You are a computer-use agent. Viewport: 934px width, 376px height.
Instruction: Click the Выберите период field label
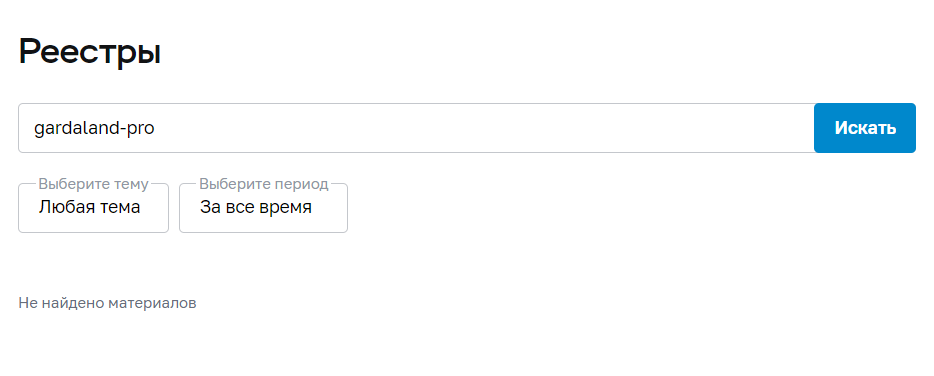(264, 184)
